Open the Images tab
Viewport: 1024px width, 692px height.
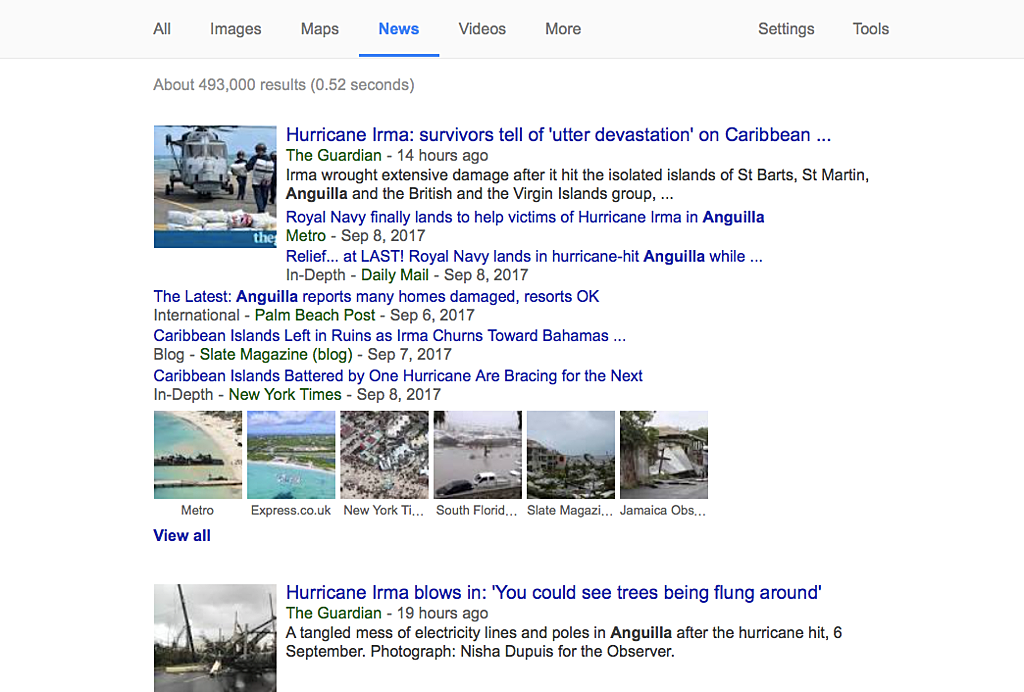235,29
